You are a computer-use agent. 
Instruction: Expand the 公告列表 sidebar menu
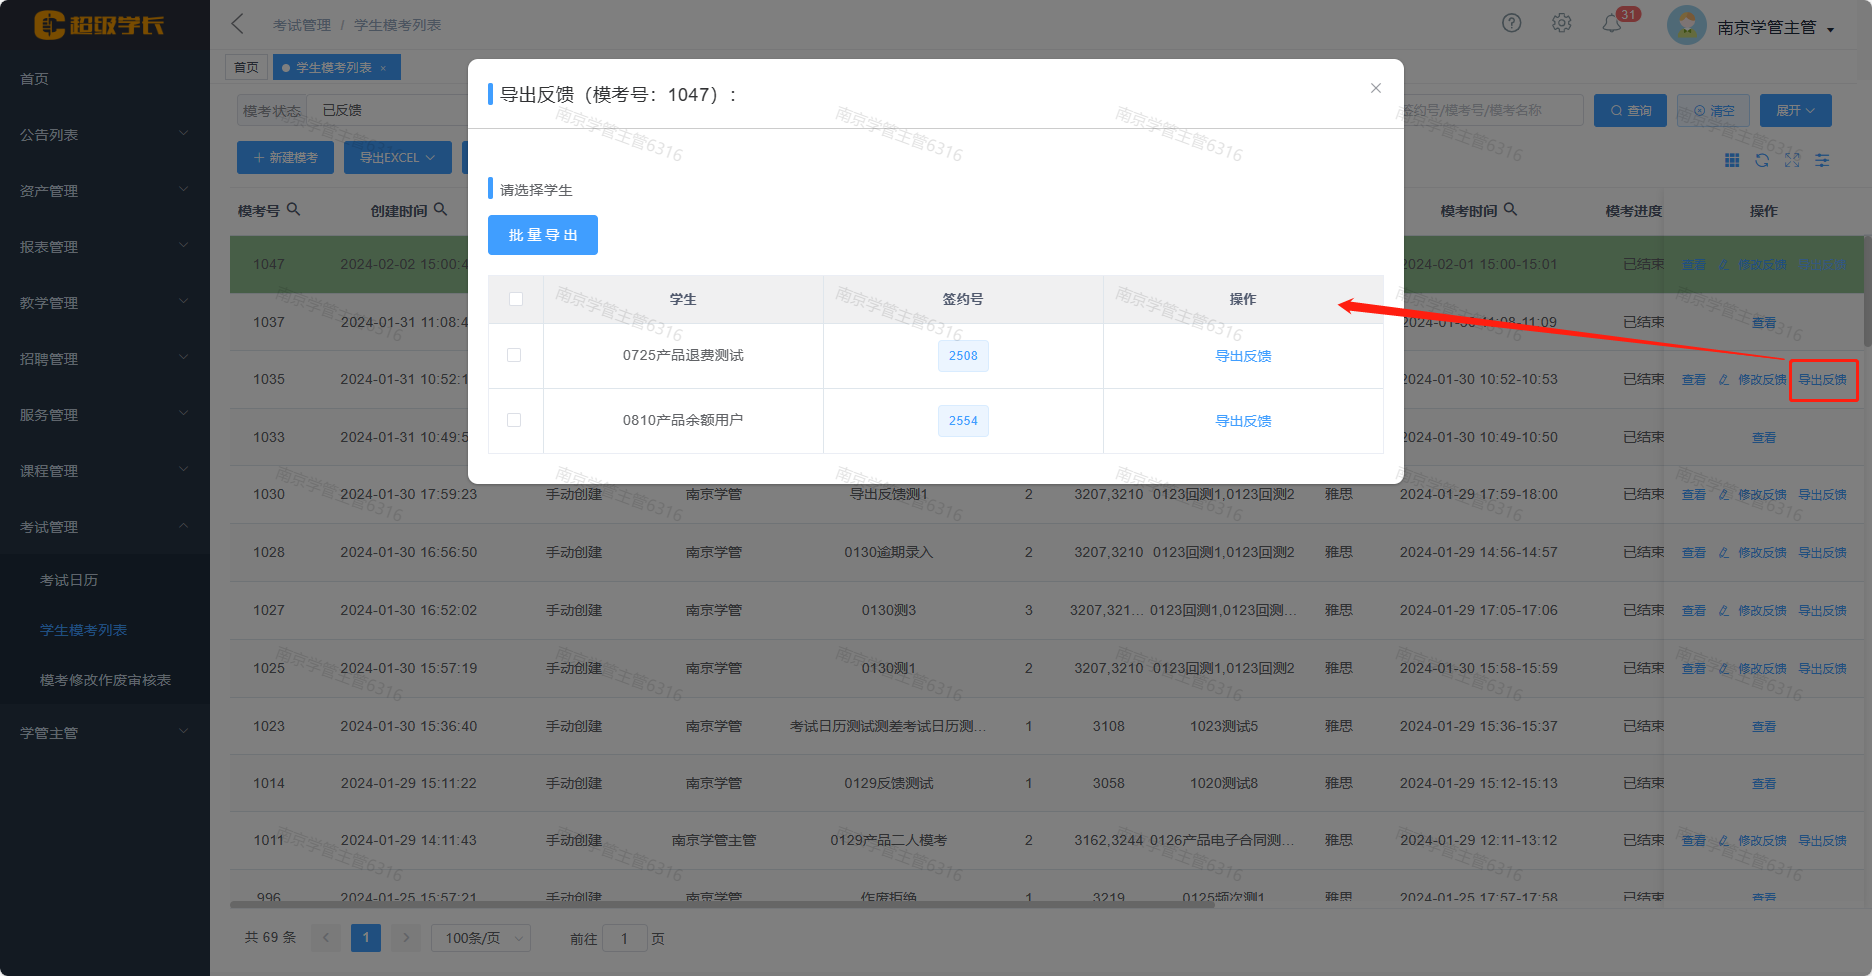click(104, 134)
